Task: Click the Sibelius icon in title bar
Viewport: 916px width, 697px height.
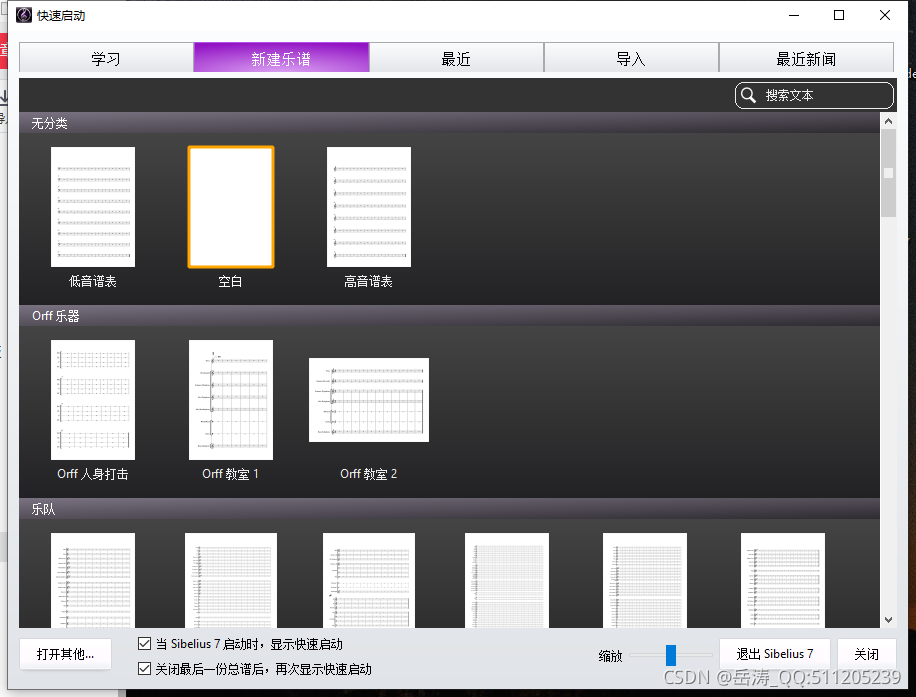Action: pos(24,15)
